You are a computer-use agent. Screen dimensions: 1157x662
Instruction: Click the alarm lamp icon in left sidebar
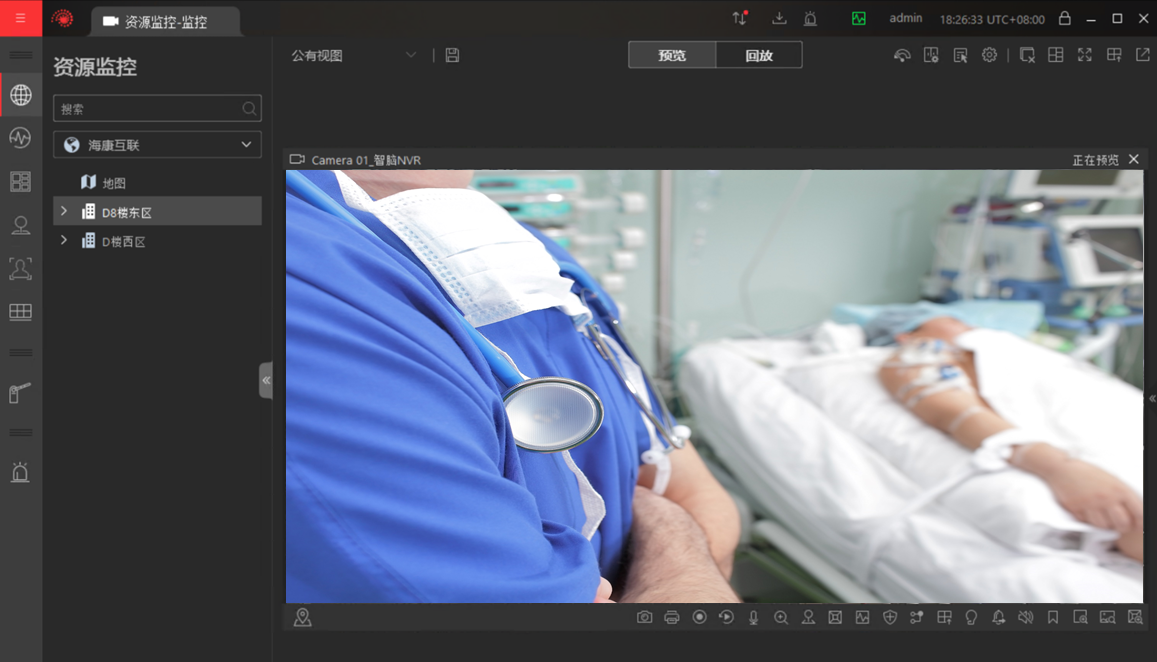click(x=20, y=472)
